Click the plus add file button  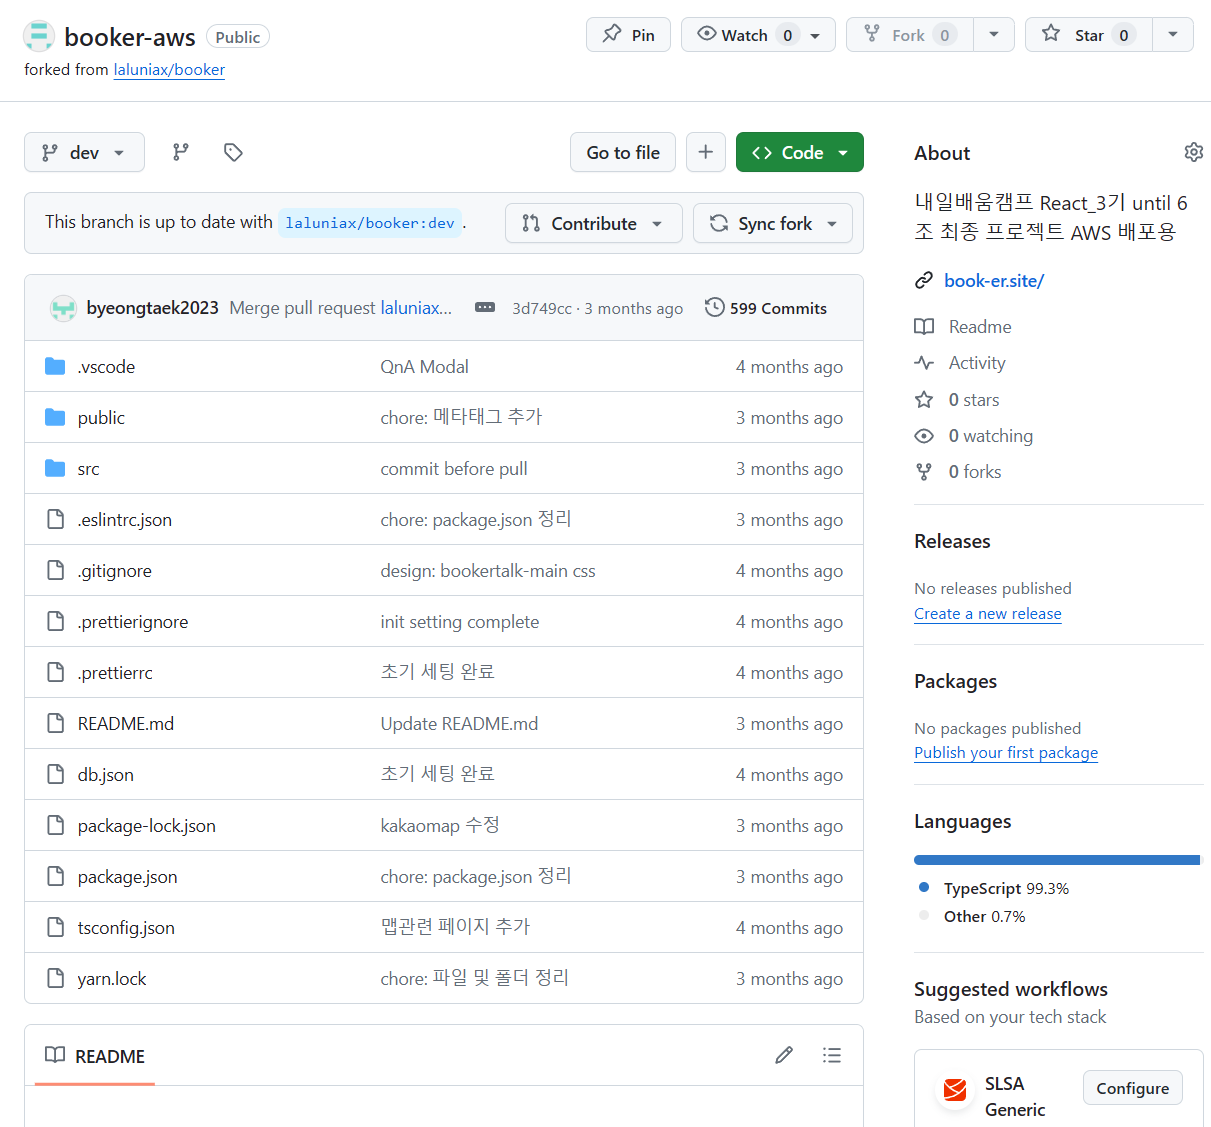(706, 152)
